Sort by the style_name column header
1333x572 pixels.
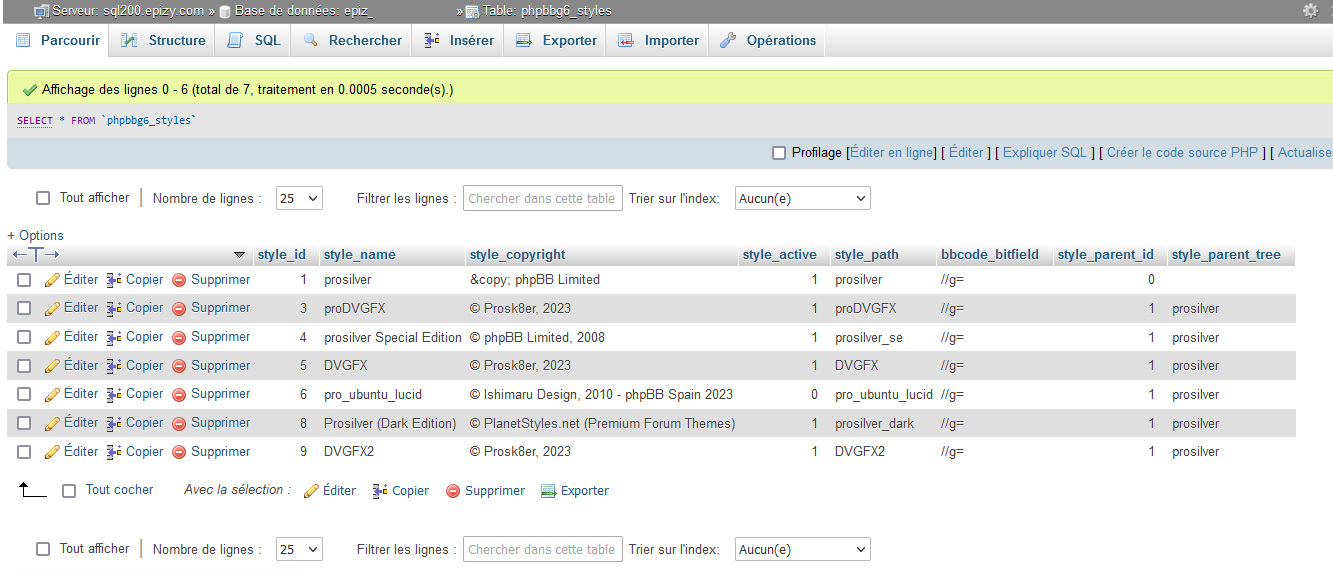(x=360, y=255)
